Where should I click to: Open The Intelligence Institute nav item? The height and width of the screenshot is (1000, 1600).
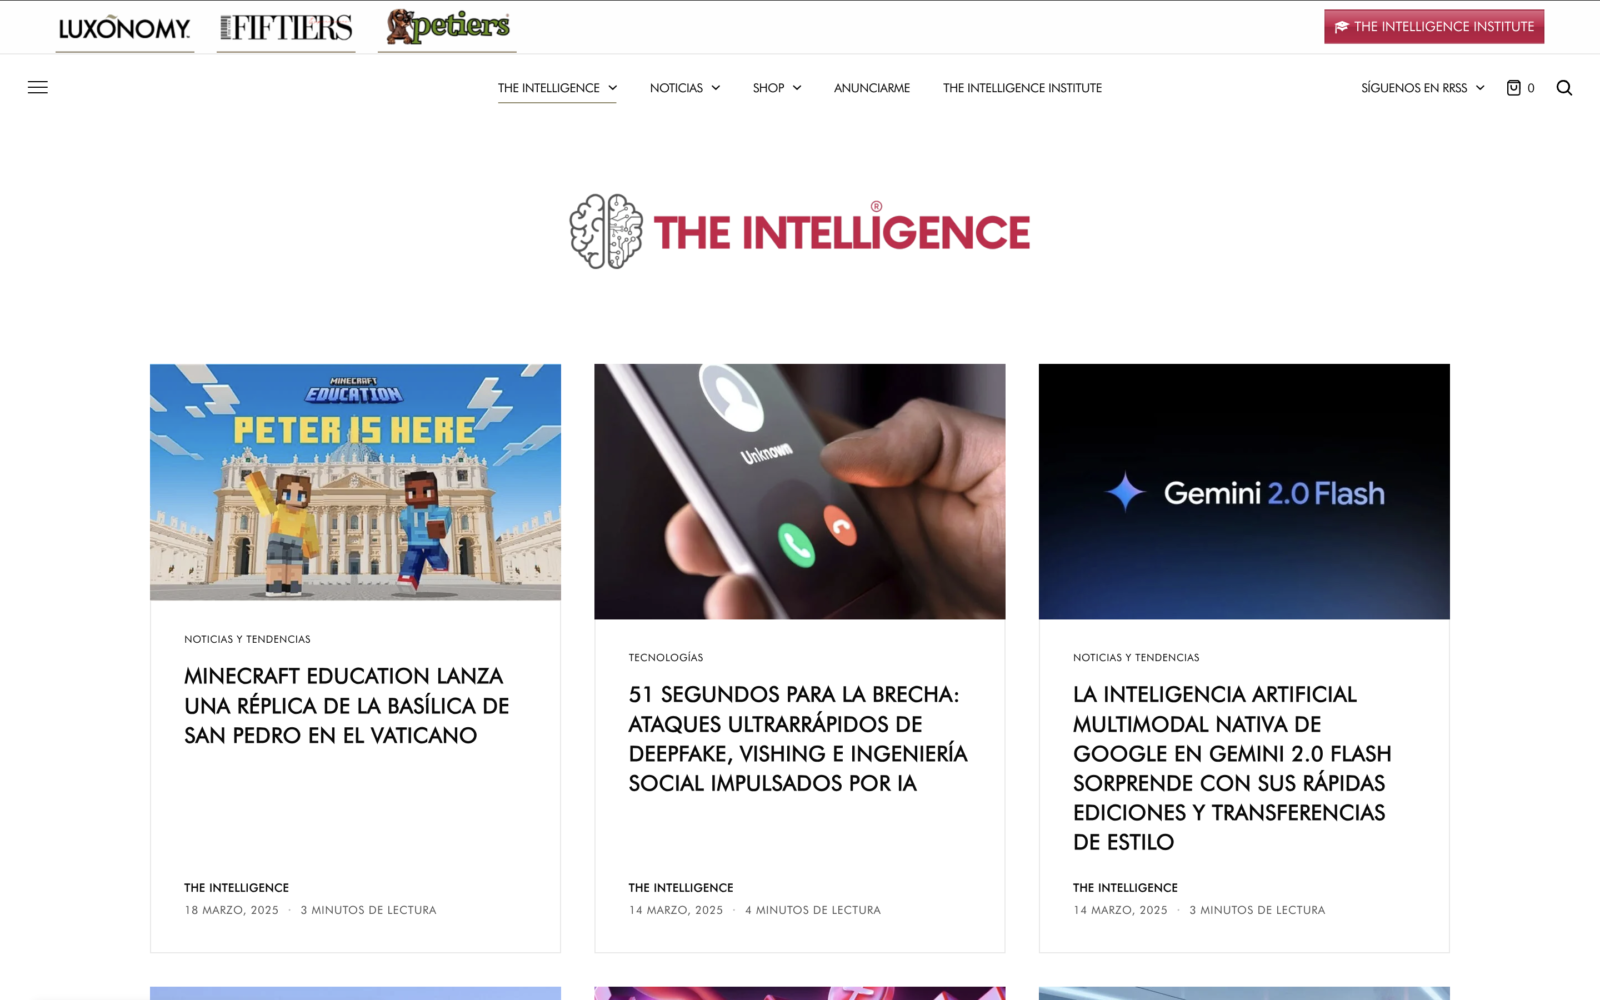pyautogui.click(x=1022, y=88)
